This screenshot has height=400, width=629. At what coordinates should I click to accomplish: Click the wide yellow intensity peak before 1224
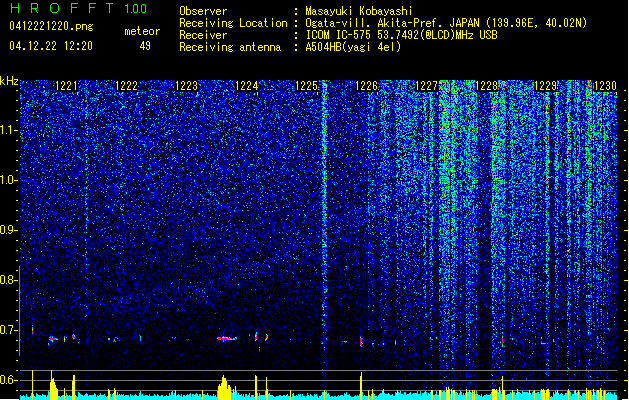click(225, 387)
